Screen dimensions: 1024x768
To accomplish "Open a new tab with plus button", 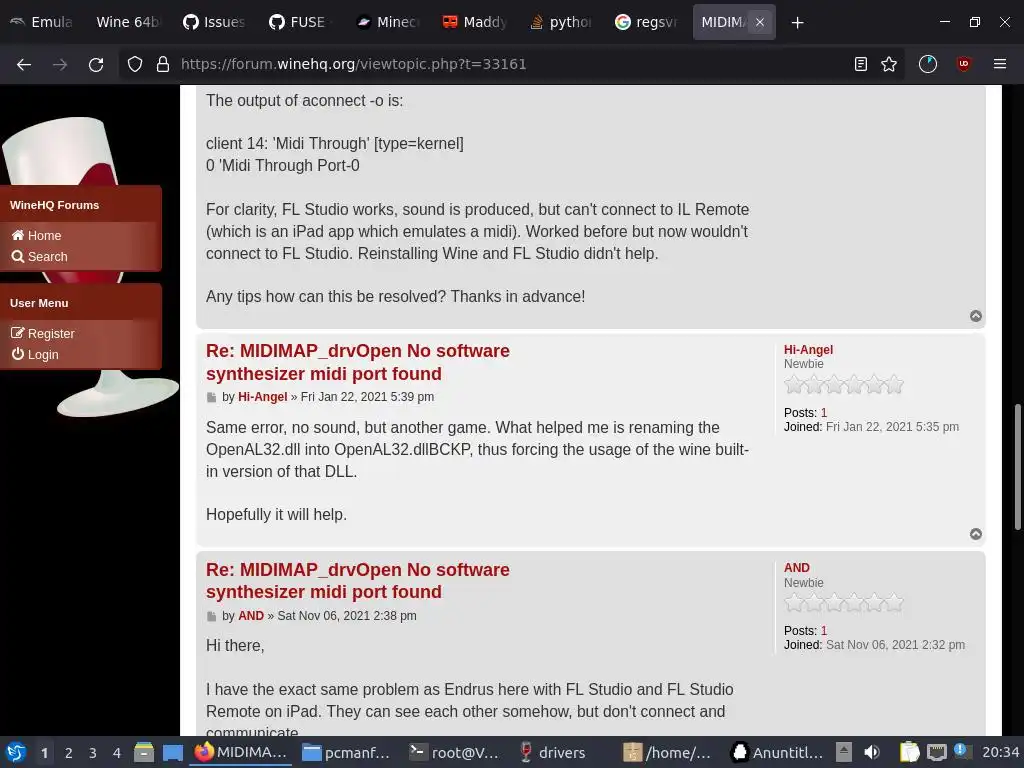I will (797, 23).
